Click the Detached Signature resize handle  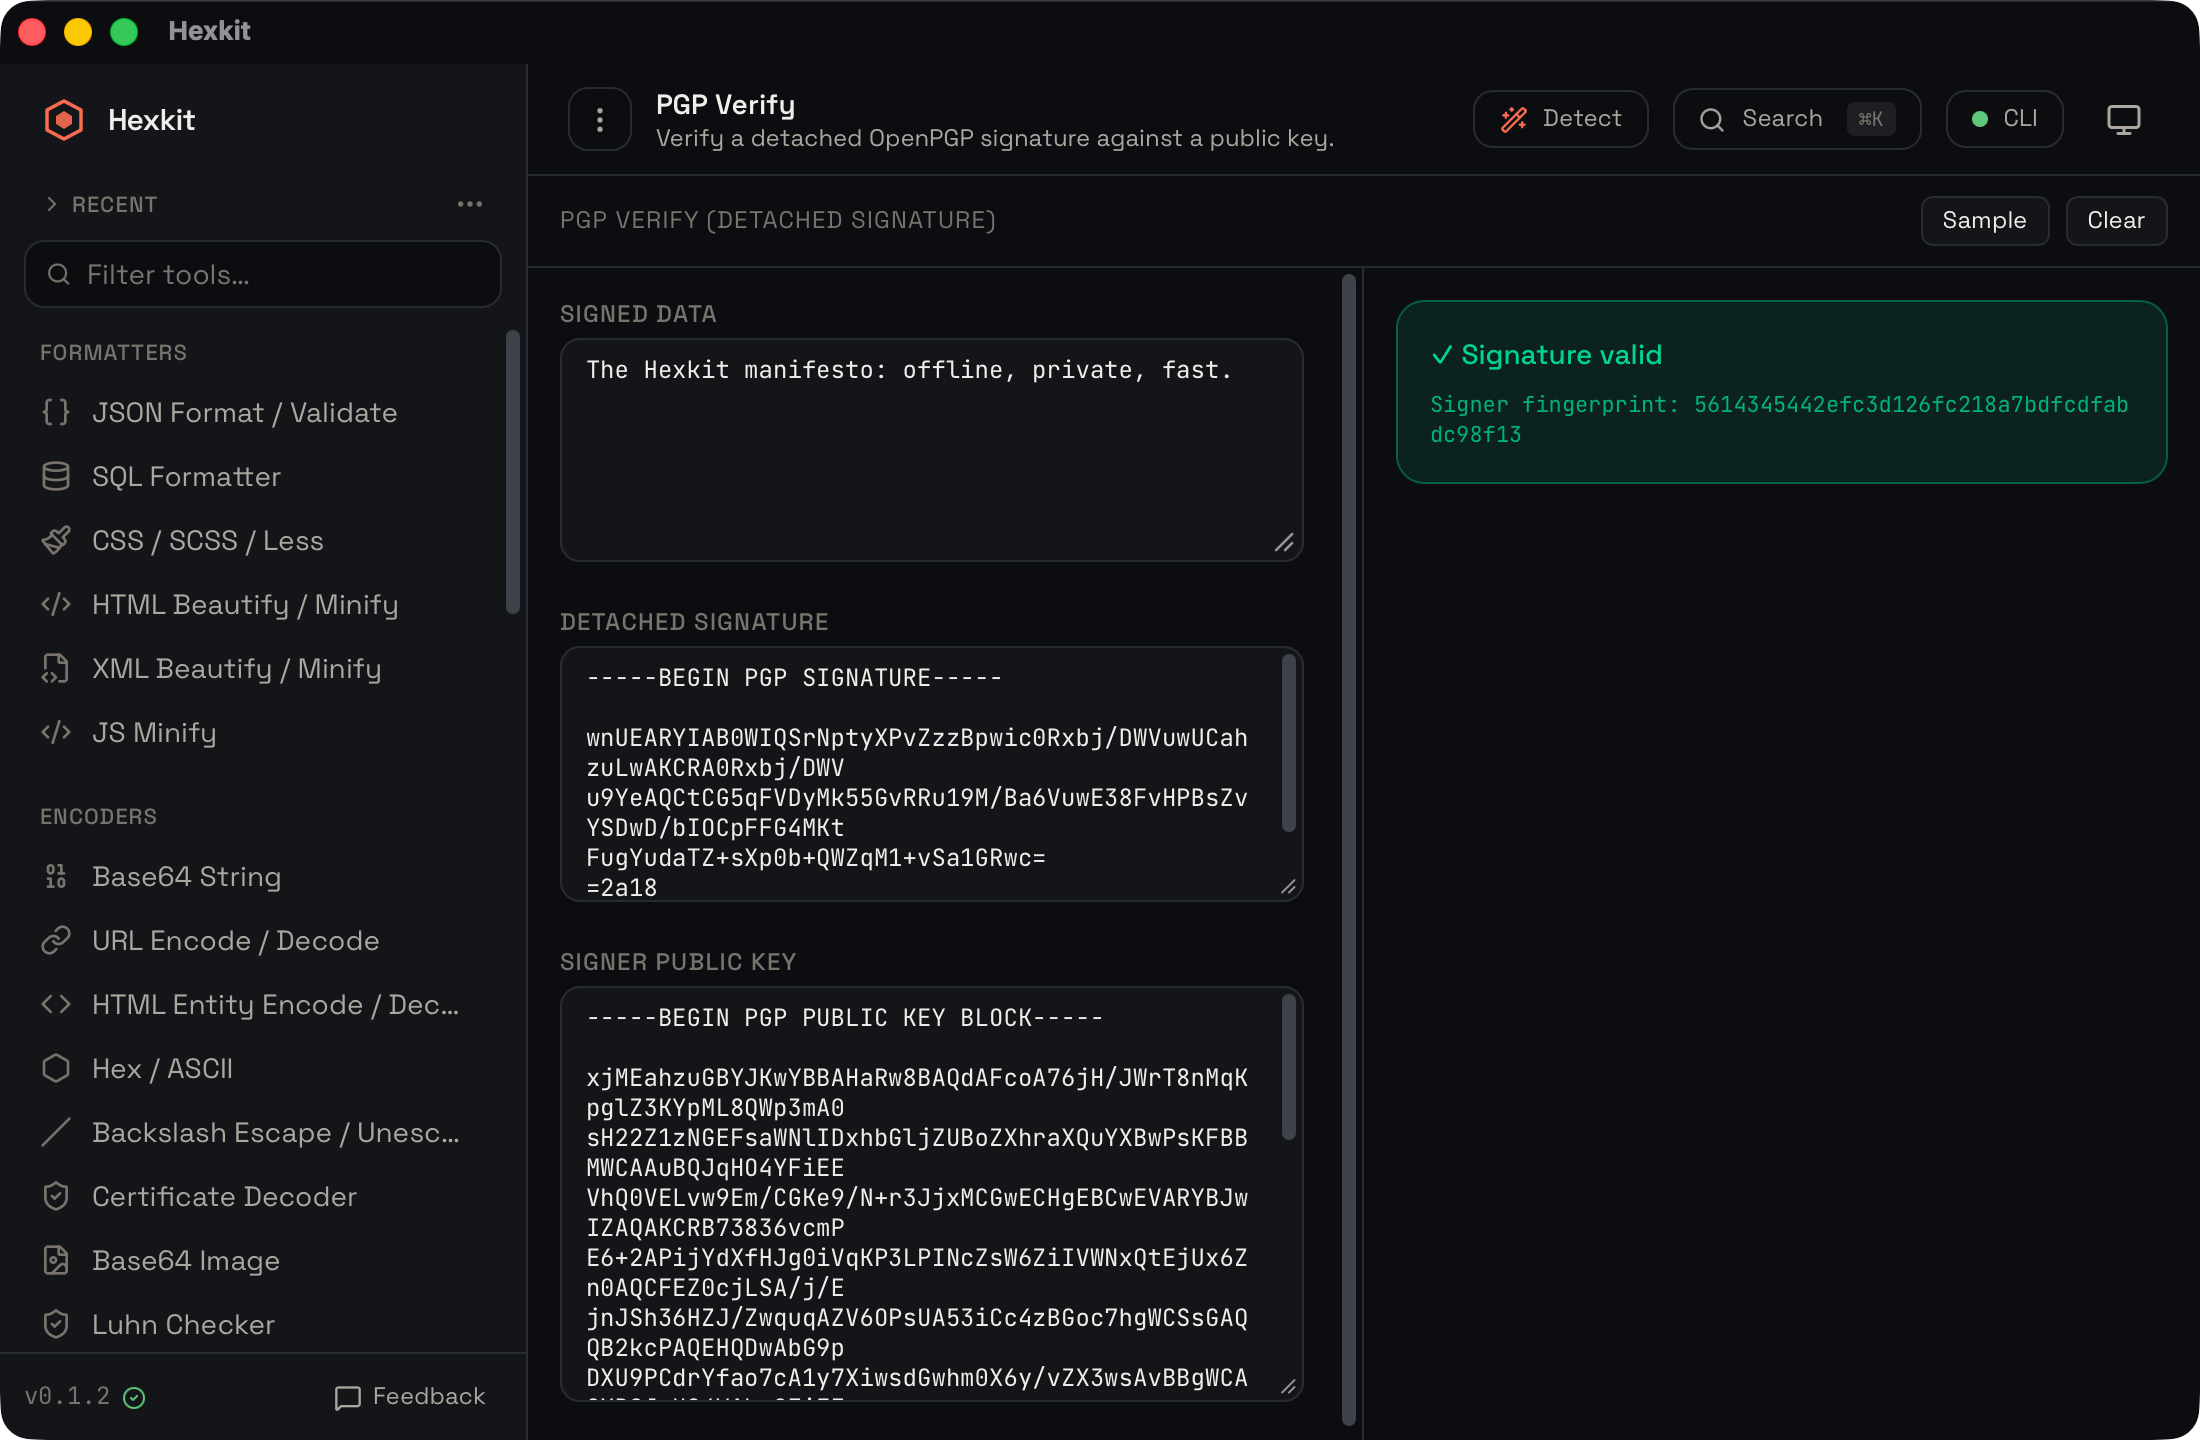pos(1288,887)
